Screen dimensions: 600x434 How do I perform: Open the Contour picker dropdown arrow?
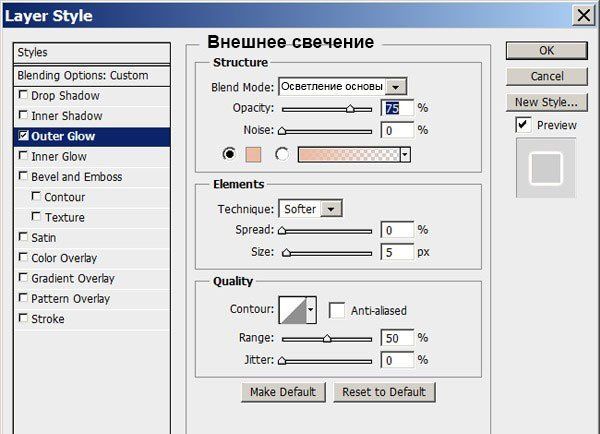[311, 310]
